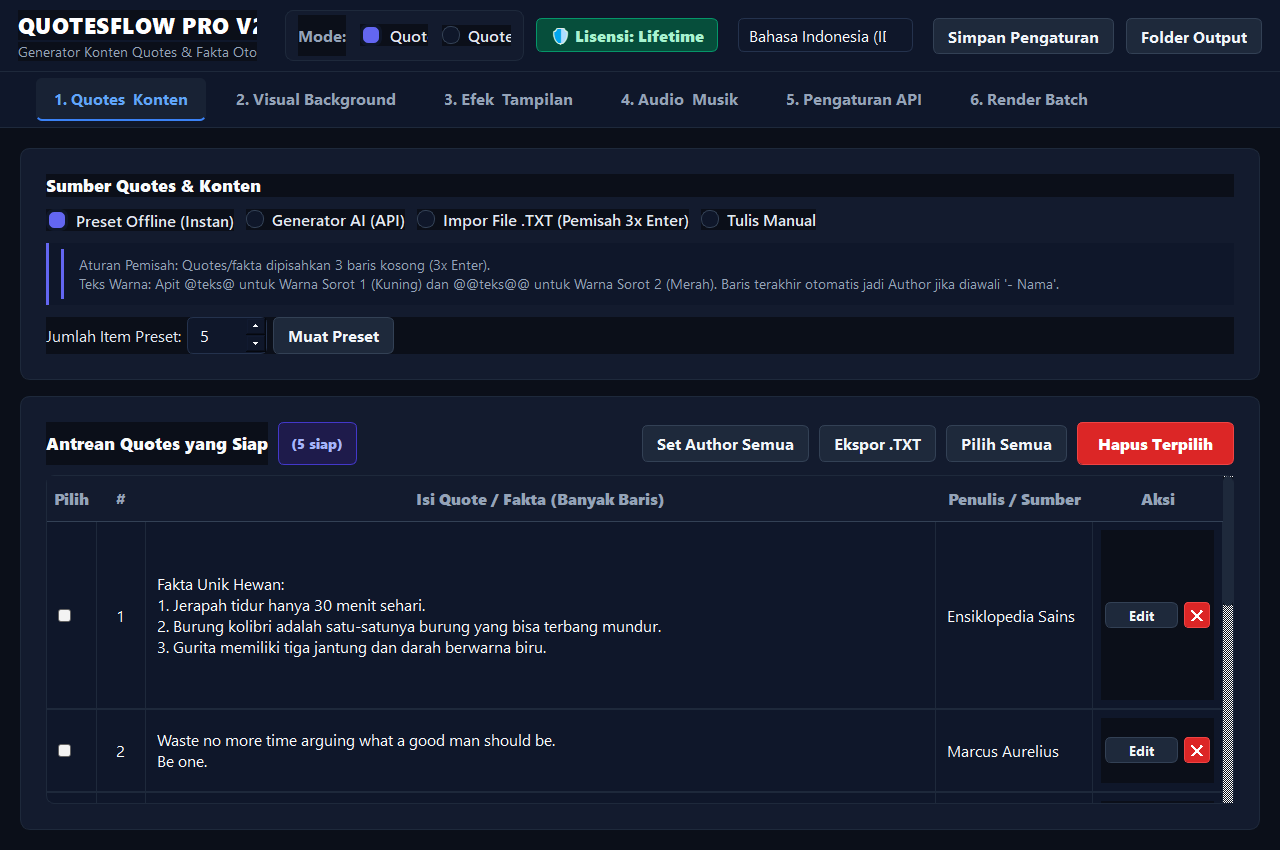Click the Set Author Semua button

pyautogui.click(x=725, y=444)
